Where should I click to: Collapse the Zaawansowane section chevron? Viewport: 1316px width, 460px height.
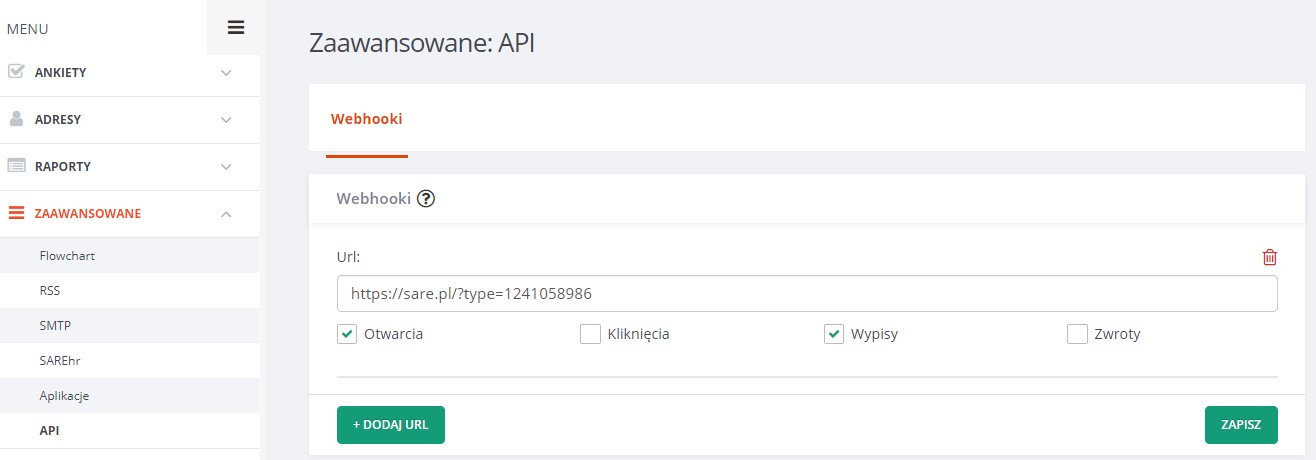coord(226,214)
